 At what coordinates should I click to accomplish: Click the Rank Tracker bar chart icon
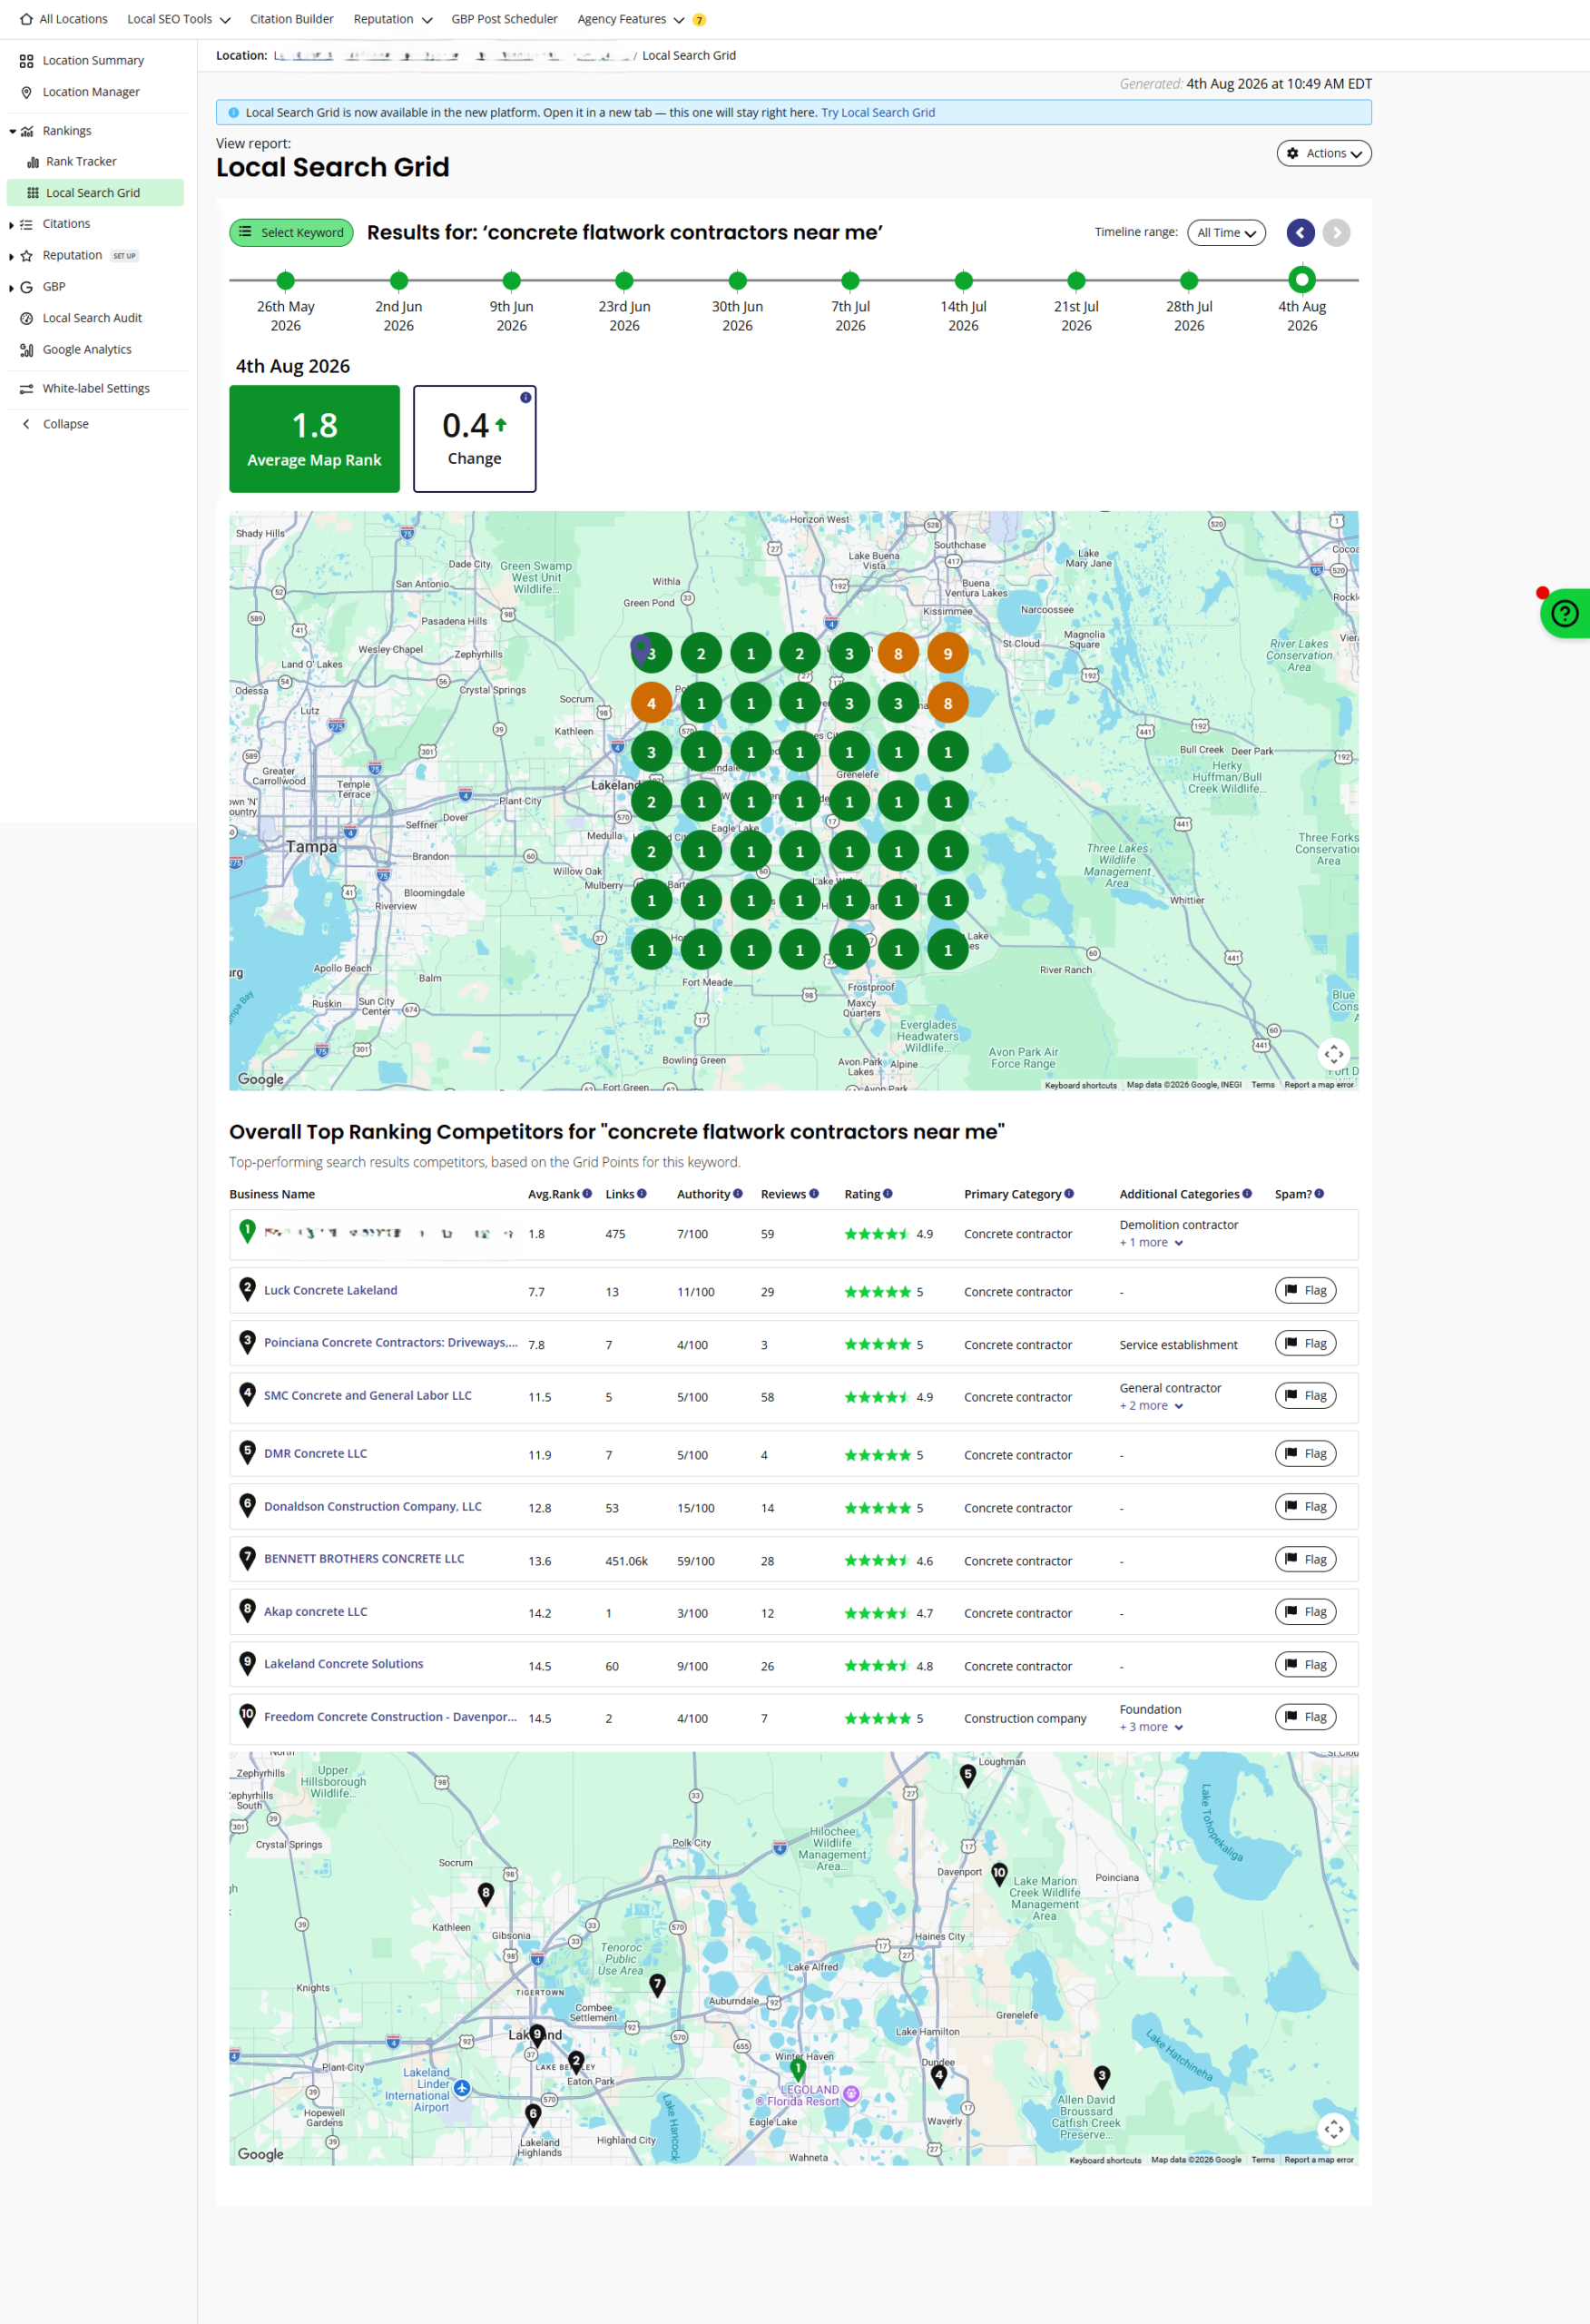pyautogui.click(x=33, y=162)
